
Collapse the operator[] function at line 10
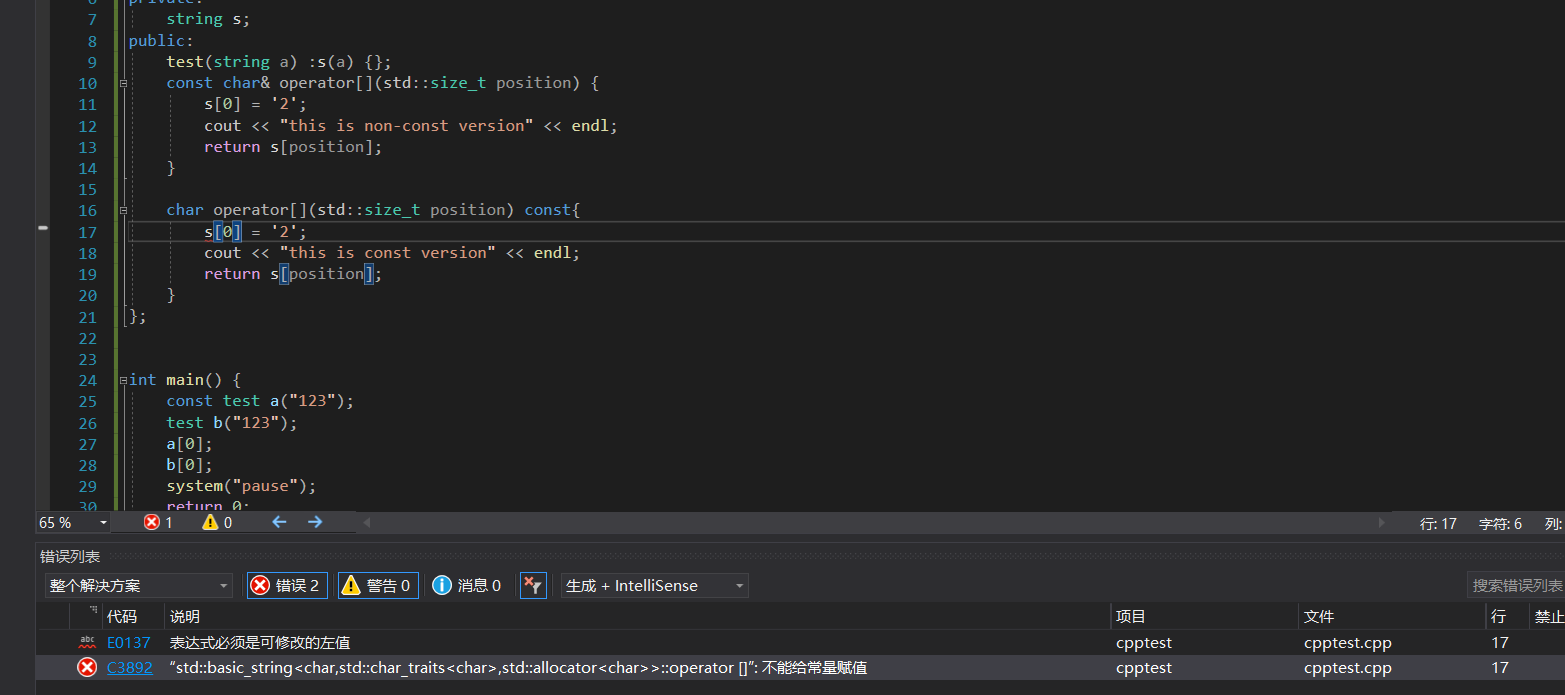pos(123,84)
